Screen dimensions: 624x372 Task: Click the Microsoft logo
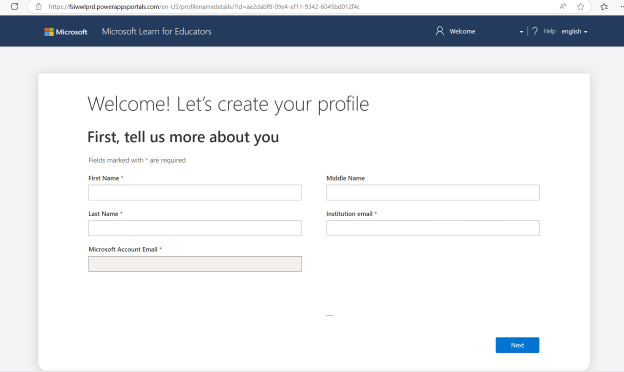pyautogui.click(x=66, y=32)
